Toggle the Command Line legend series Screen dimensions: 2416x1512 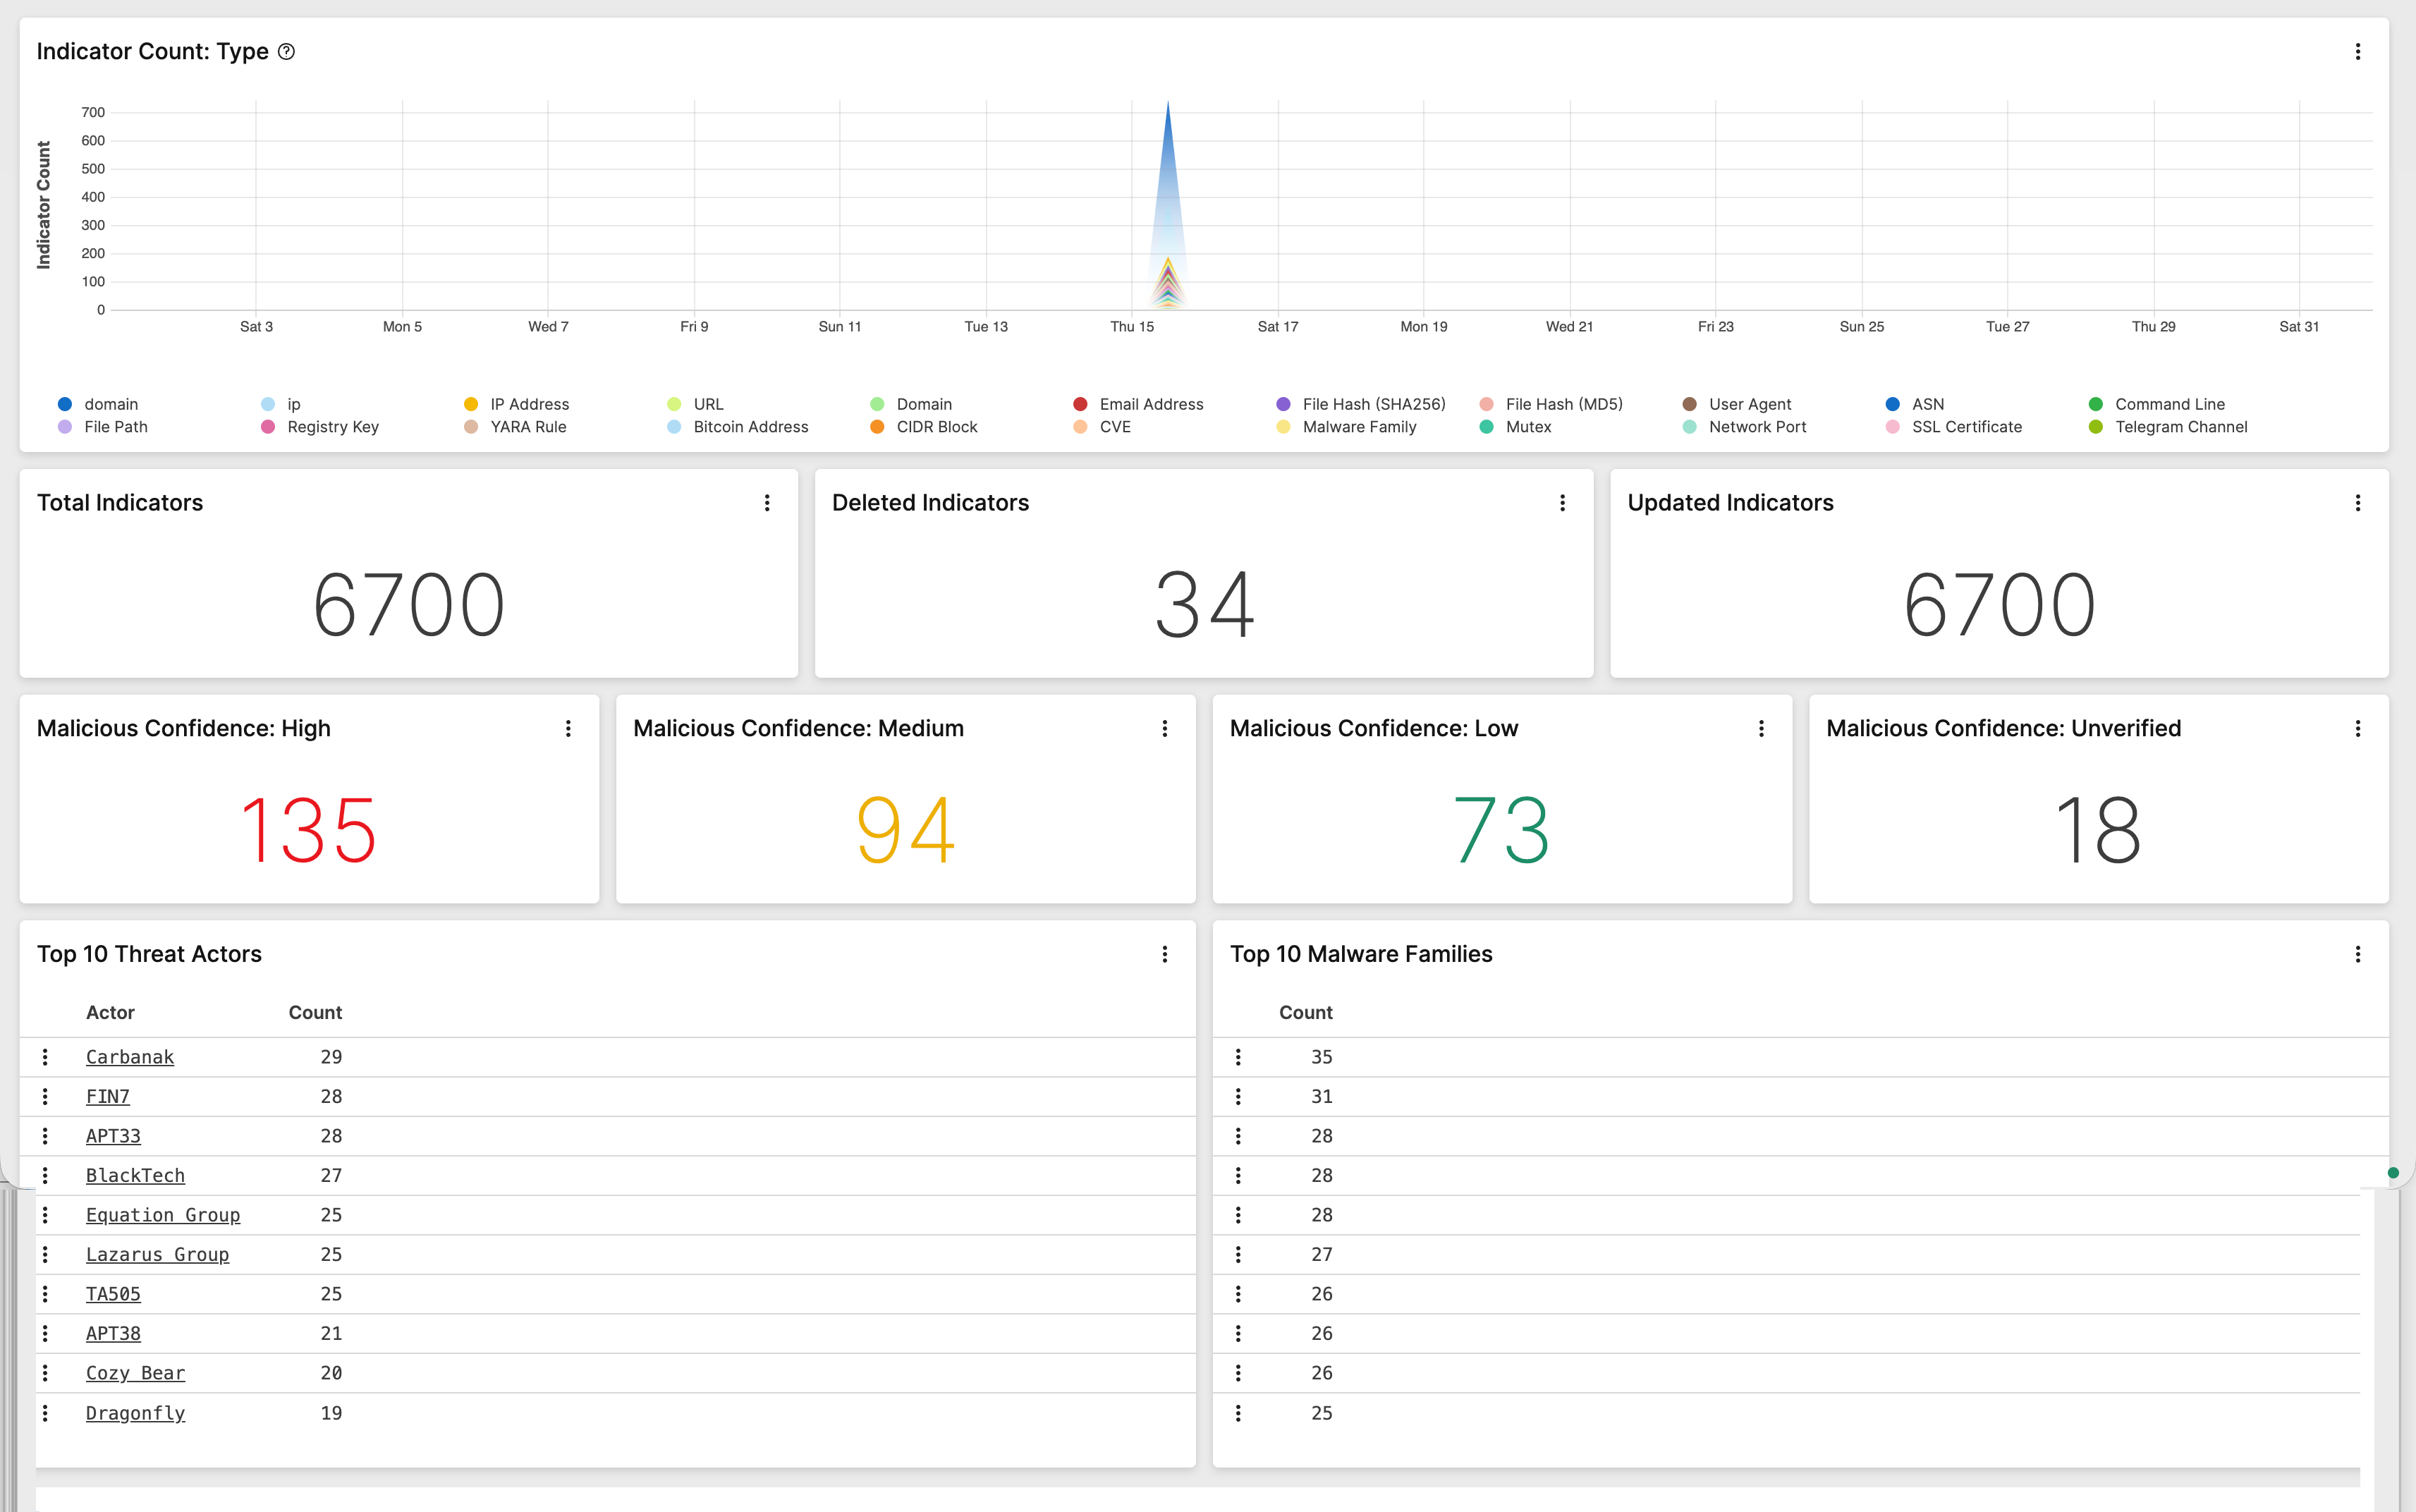pos(2157,404)
